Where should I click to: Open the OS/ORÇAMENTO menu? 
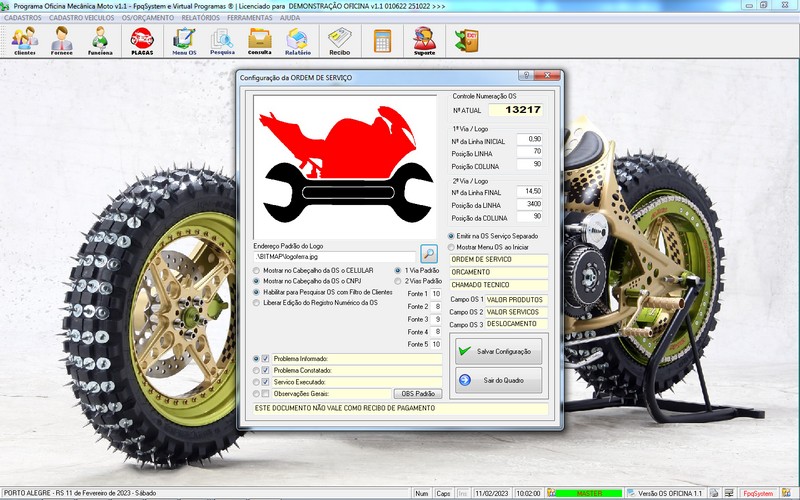pyautogui.click(x=147, y=17)
